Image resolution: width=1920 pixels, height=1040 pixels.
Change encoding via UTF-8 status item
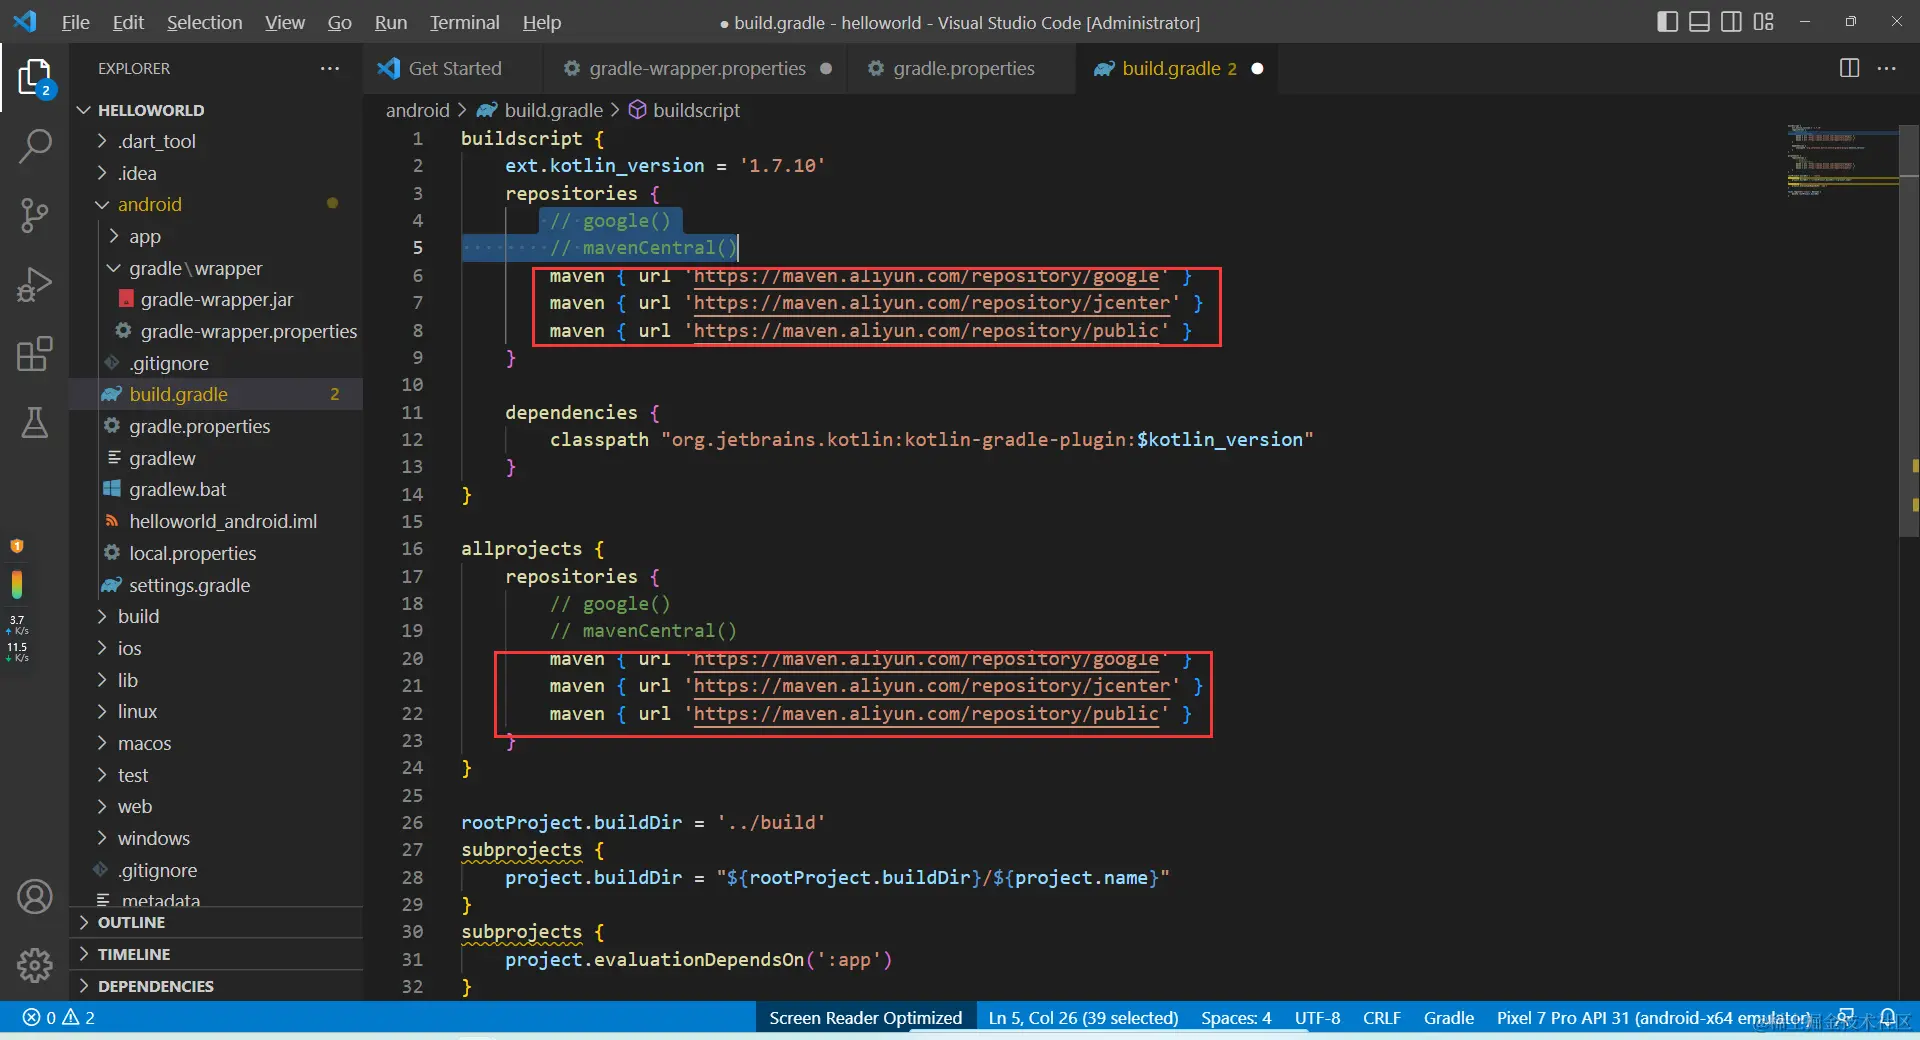[1317, 1018]
